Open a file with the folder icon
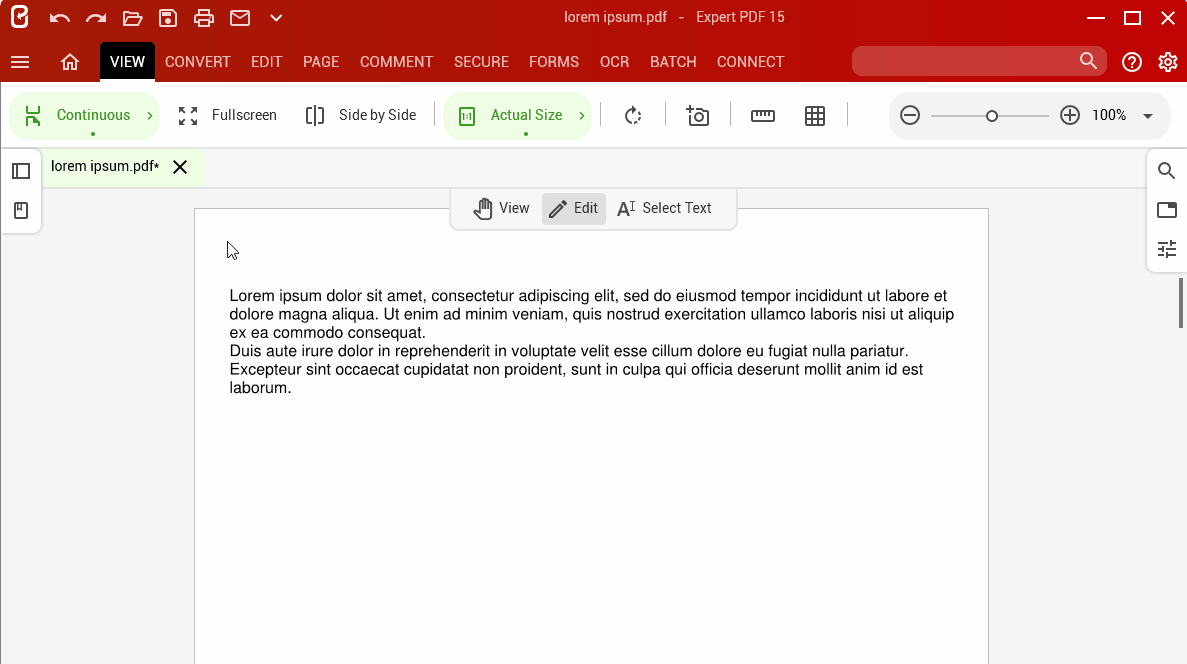Viewport: 1187px width, 664px height. 132,18
